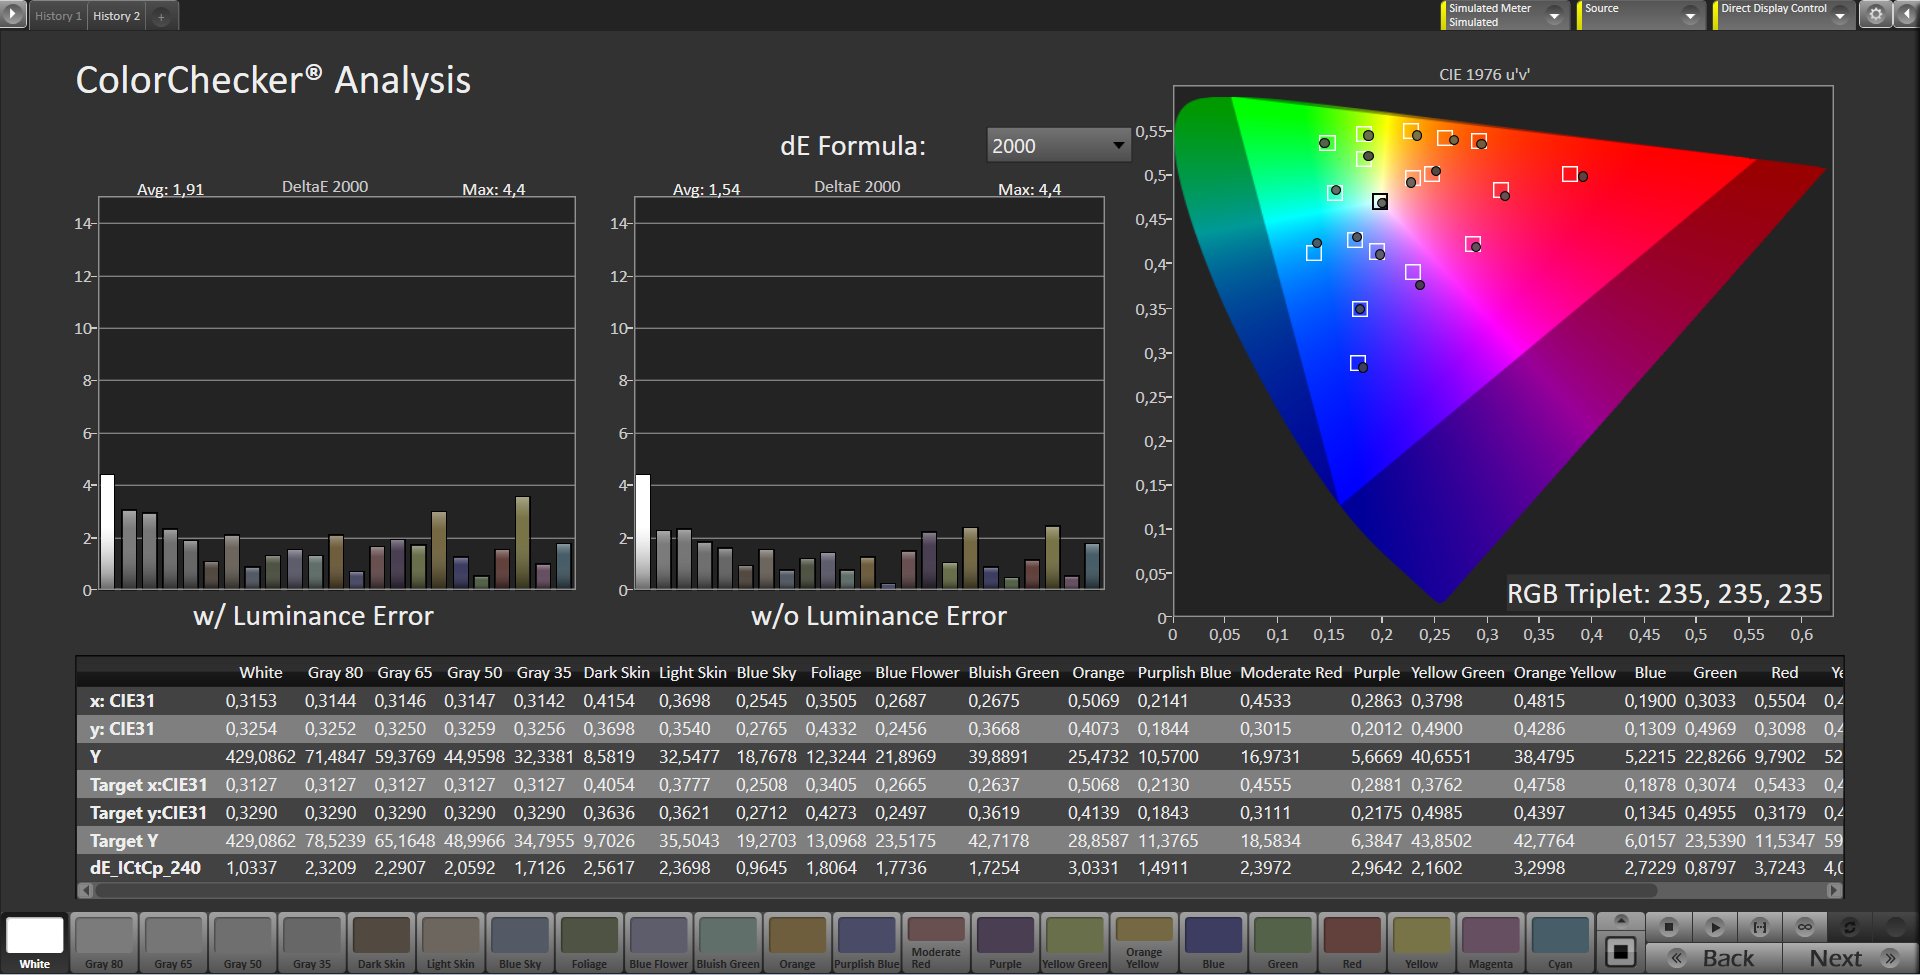Click the Blue Sky column header
The height and width of the screenshot is (975, 1920).
pos(766,673)
